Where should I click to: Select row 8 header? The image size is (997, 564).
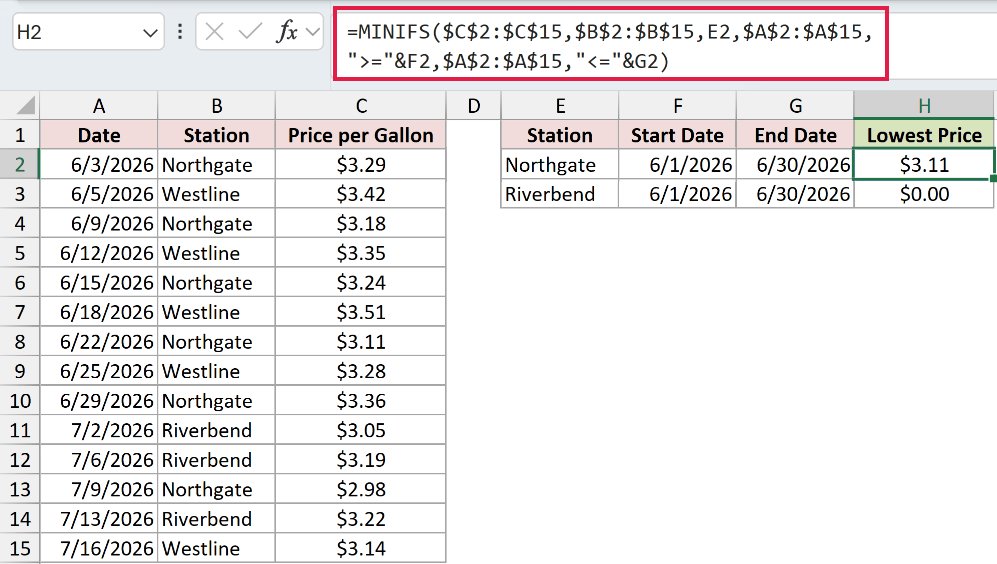[20, 341]
